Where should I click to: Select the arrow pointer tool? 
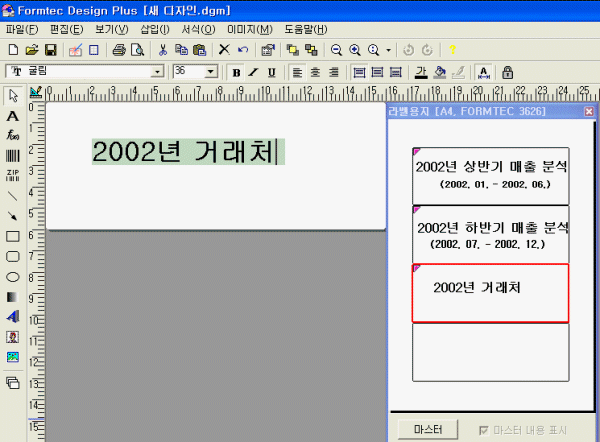point(13,96)
